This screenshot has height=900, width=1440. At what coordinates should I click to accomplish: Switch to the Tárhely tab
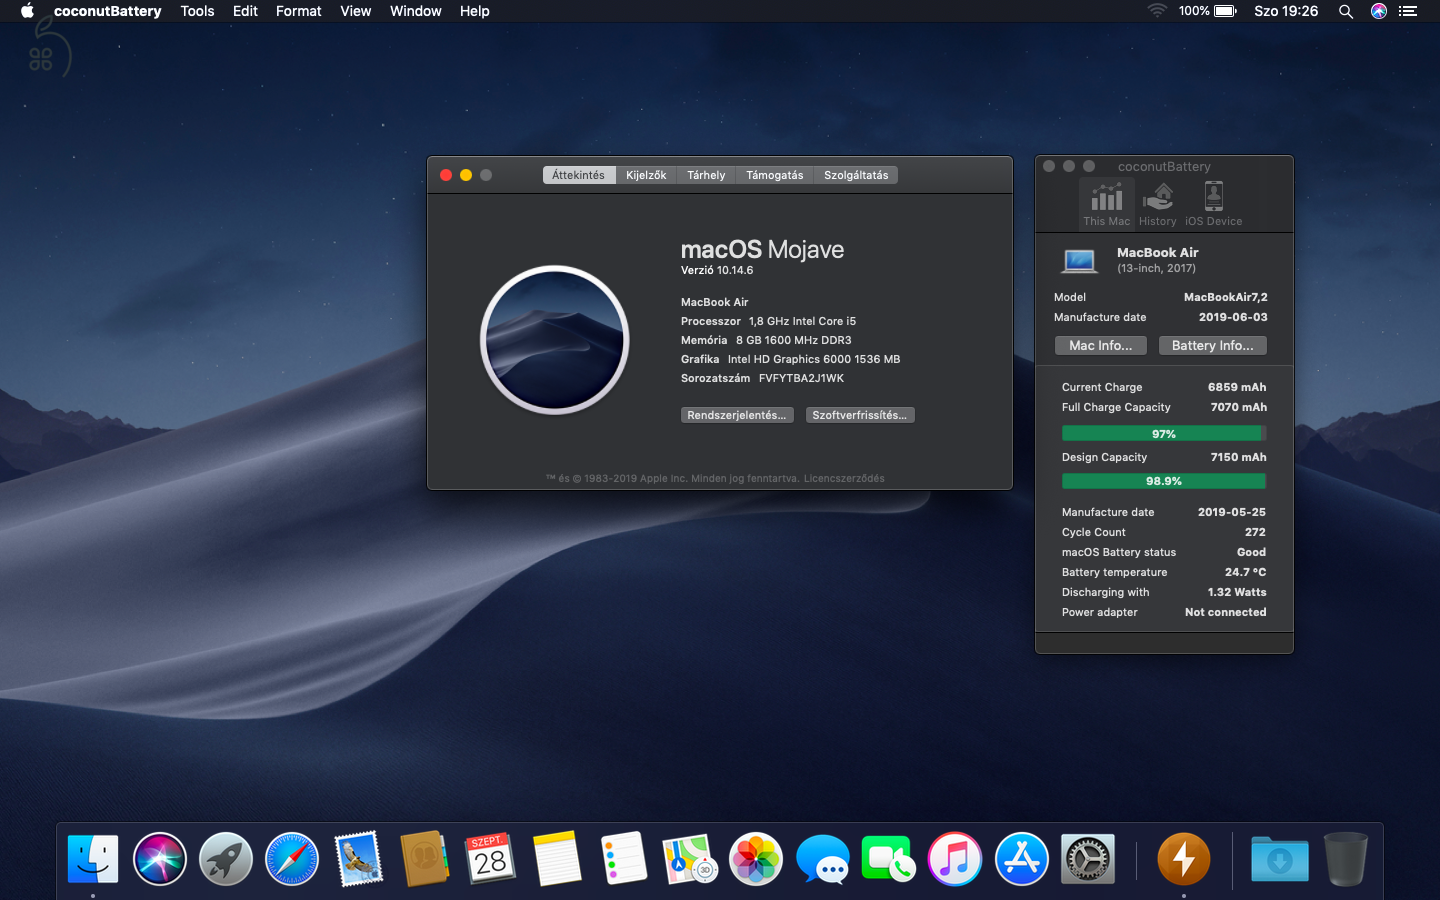706,175
